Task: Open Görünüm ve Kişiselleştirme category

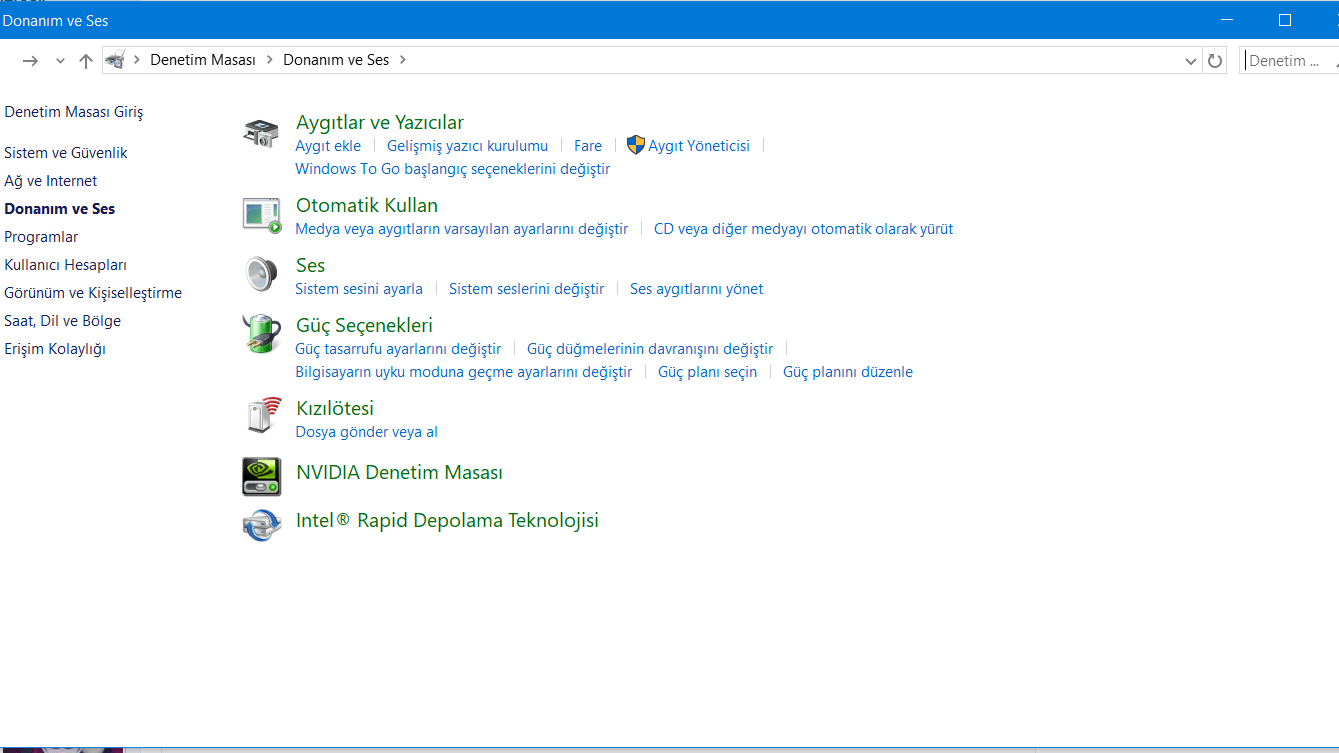Action: [93, 293]
